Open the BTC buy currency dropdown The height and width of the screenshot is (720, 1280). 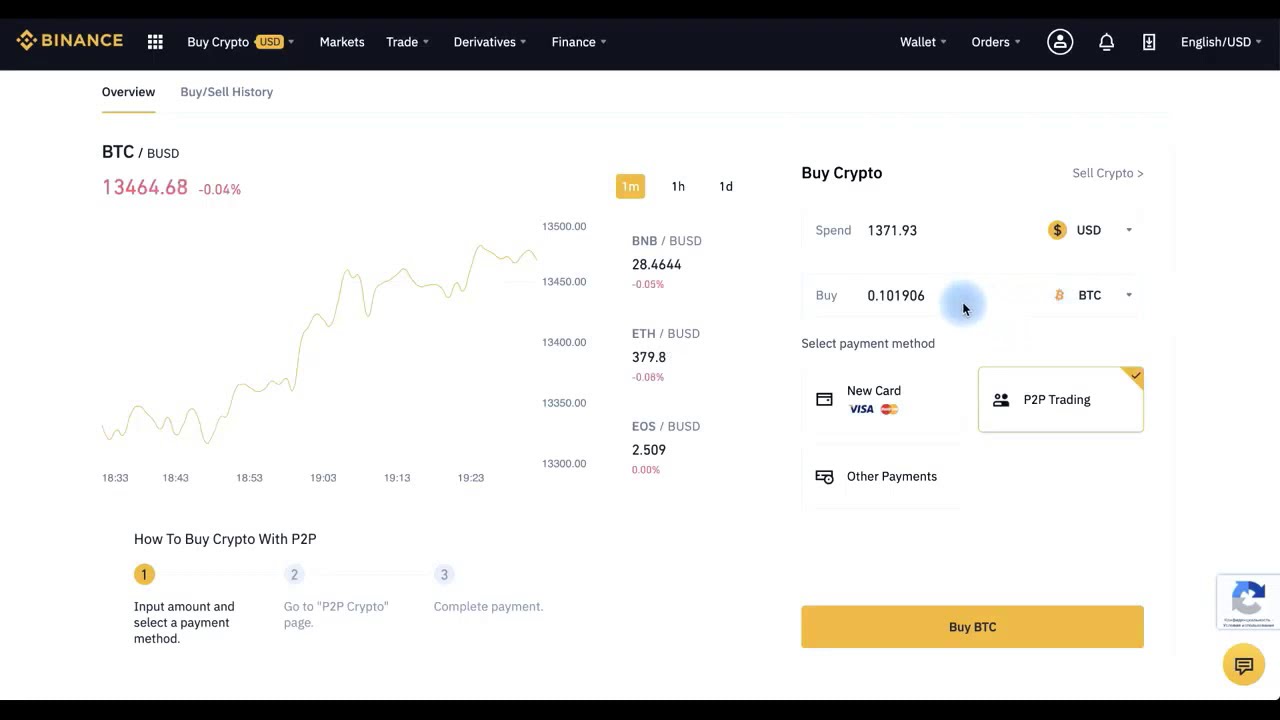pos(1092,295)
